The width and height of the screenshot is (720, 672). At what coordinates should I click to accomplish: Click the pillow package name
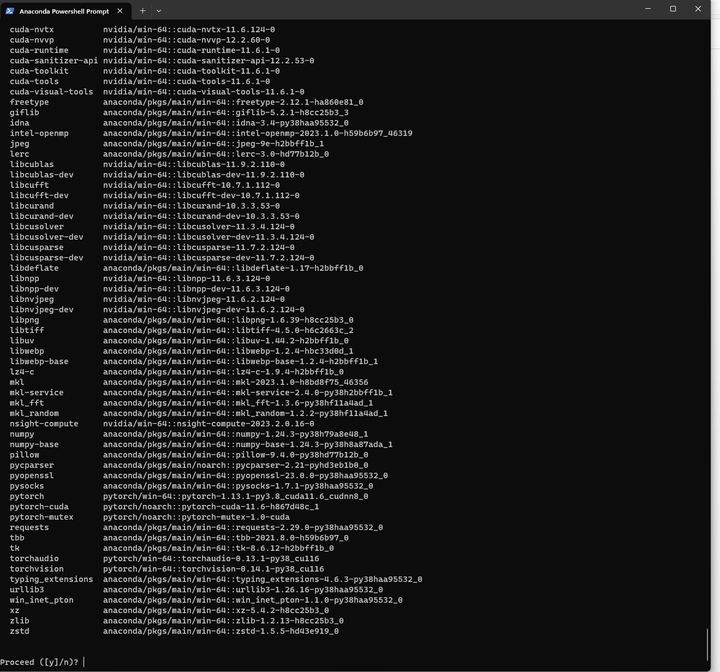(24, 455)
